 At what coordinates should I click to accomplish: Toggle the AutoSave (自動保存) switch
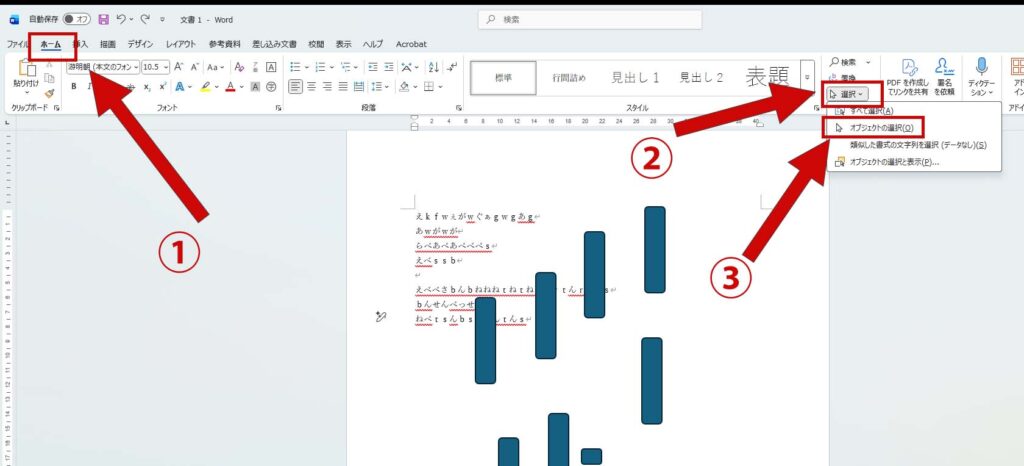click(x=75, y=19)
